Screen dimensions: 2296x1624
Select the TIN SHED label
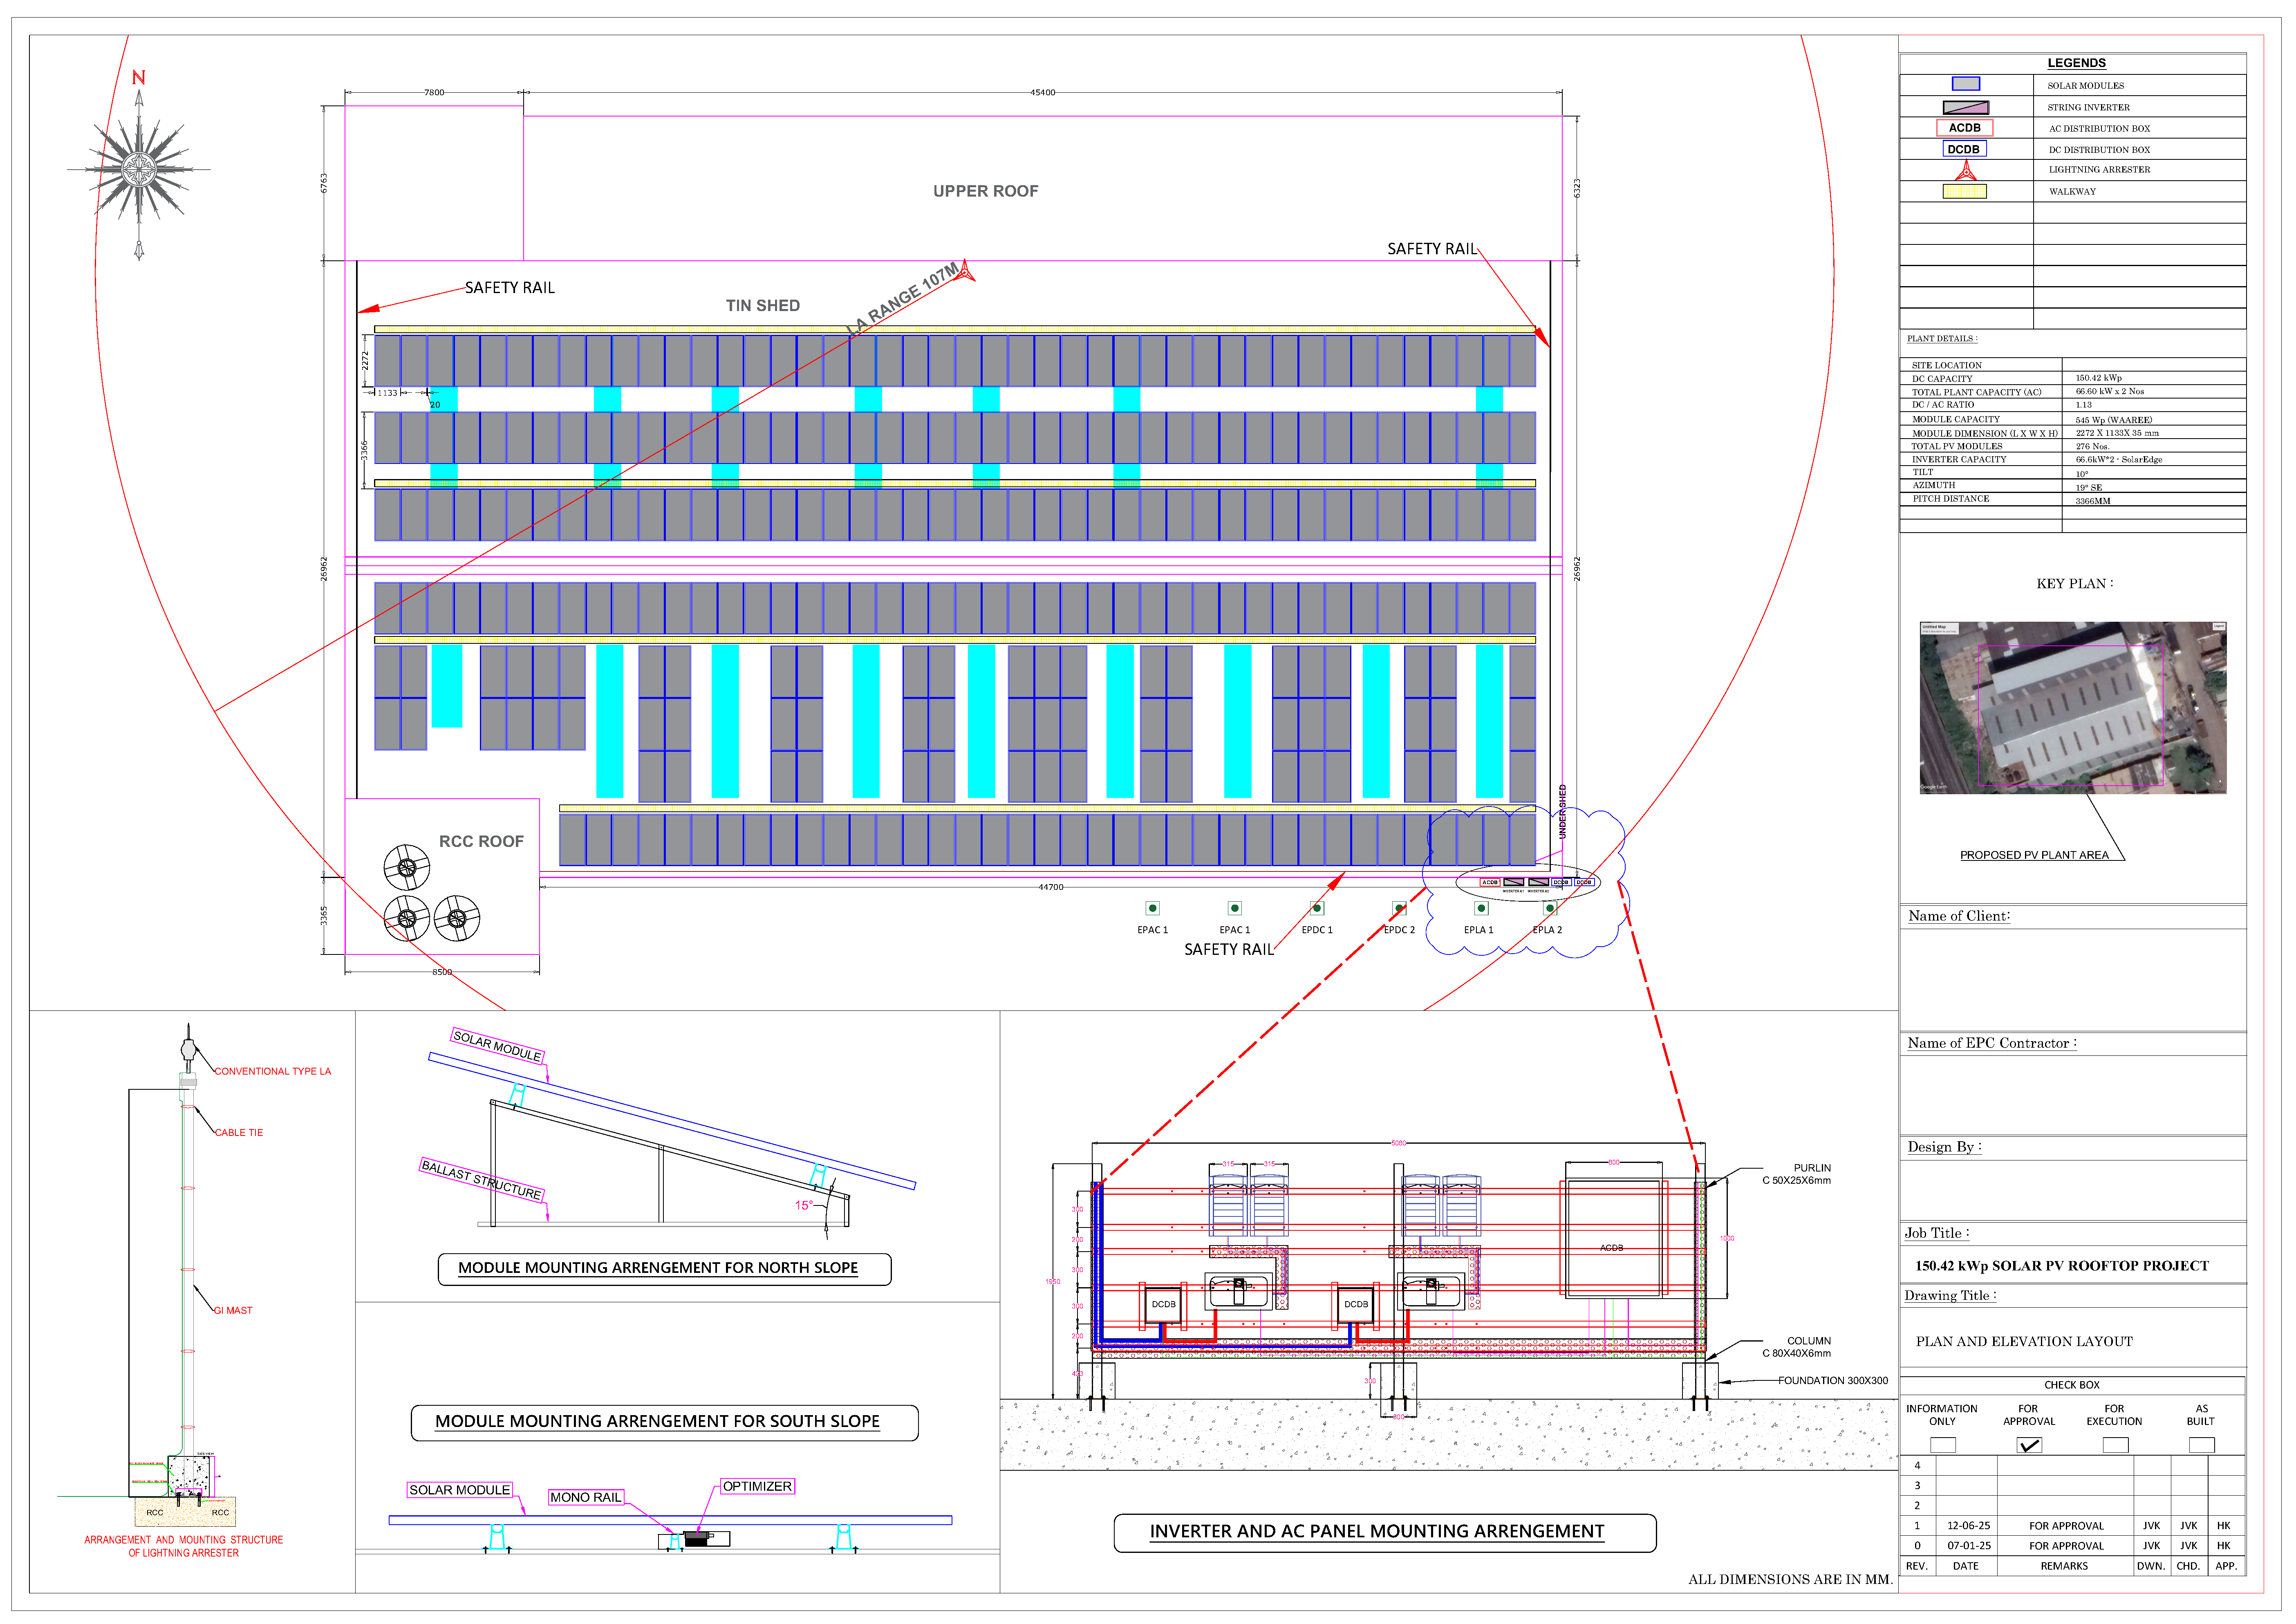[x=763, y=306]
